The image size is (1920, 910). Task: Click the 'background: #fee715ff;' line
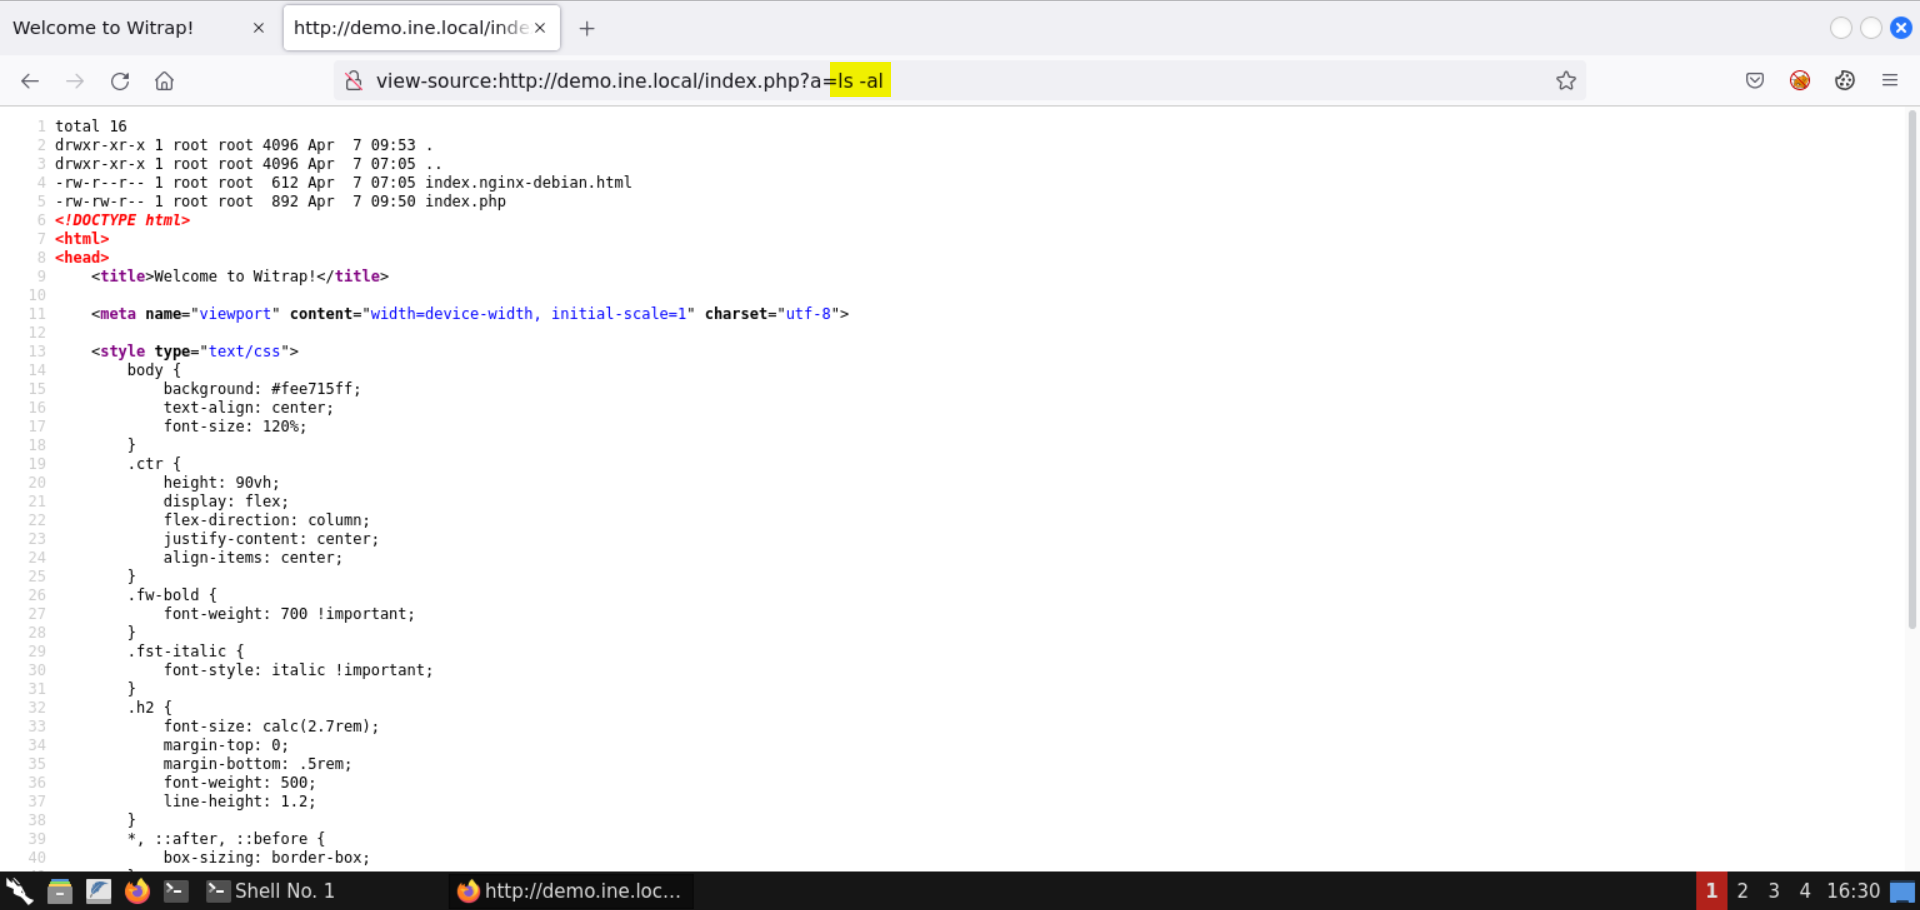pyautogui.click(x=262, y=389)
